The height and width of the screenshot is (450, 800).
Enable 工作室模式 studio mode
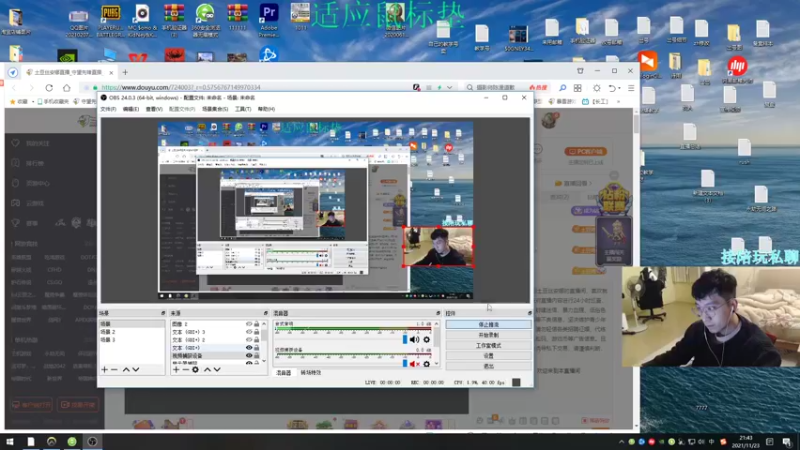[488, 345]
